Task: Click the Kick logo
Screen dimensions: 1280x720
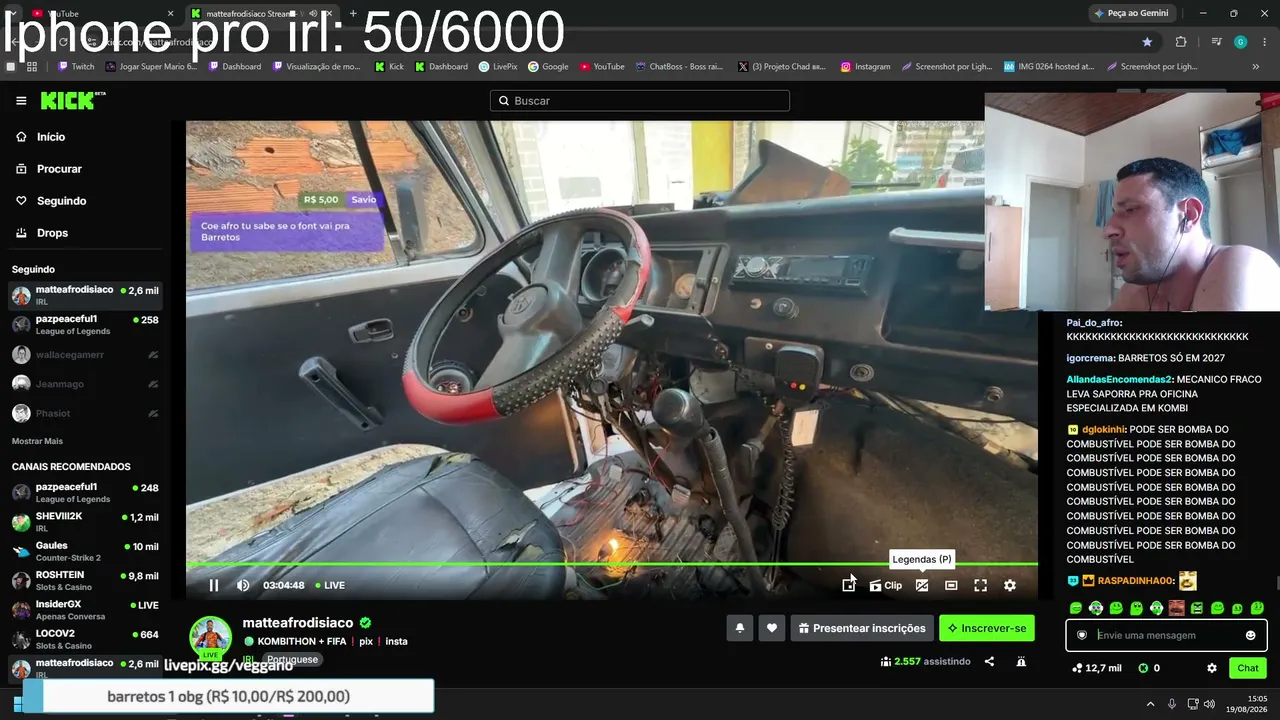Action: [72, 100]
